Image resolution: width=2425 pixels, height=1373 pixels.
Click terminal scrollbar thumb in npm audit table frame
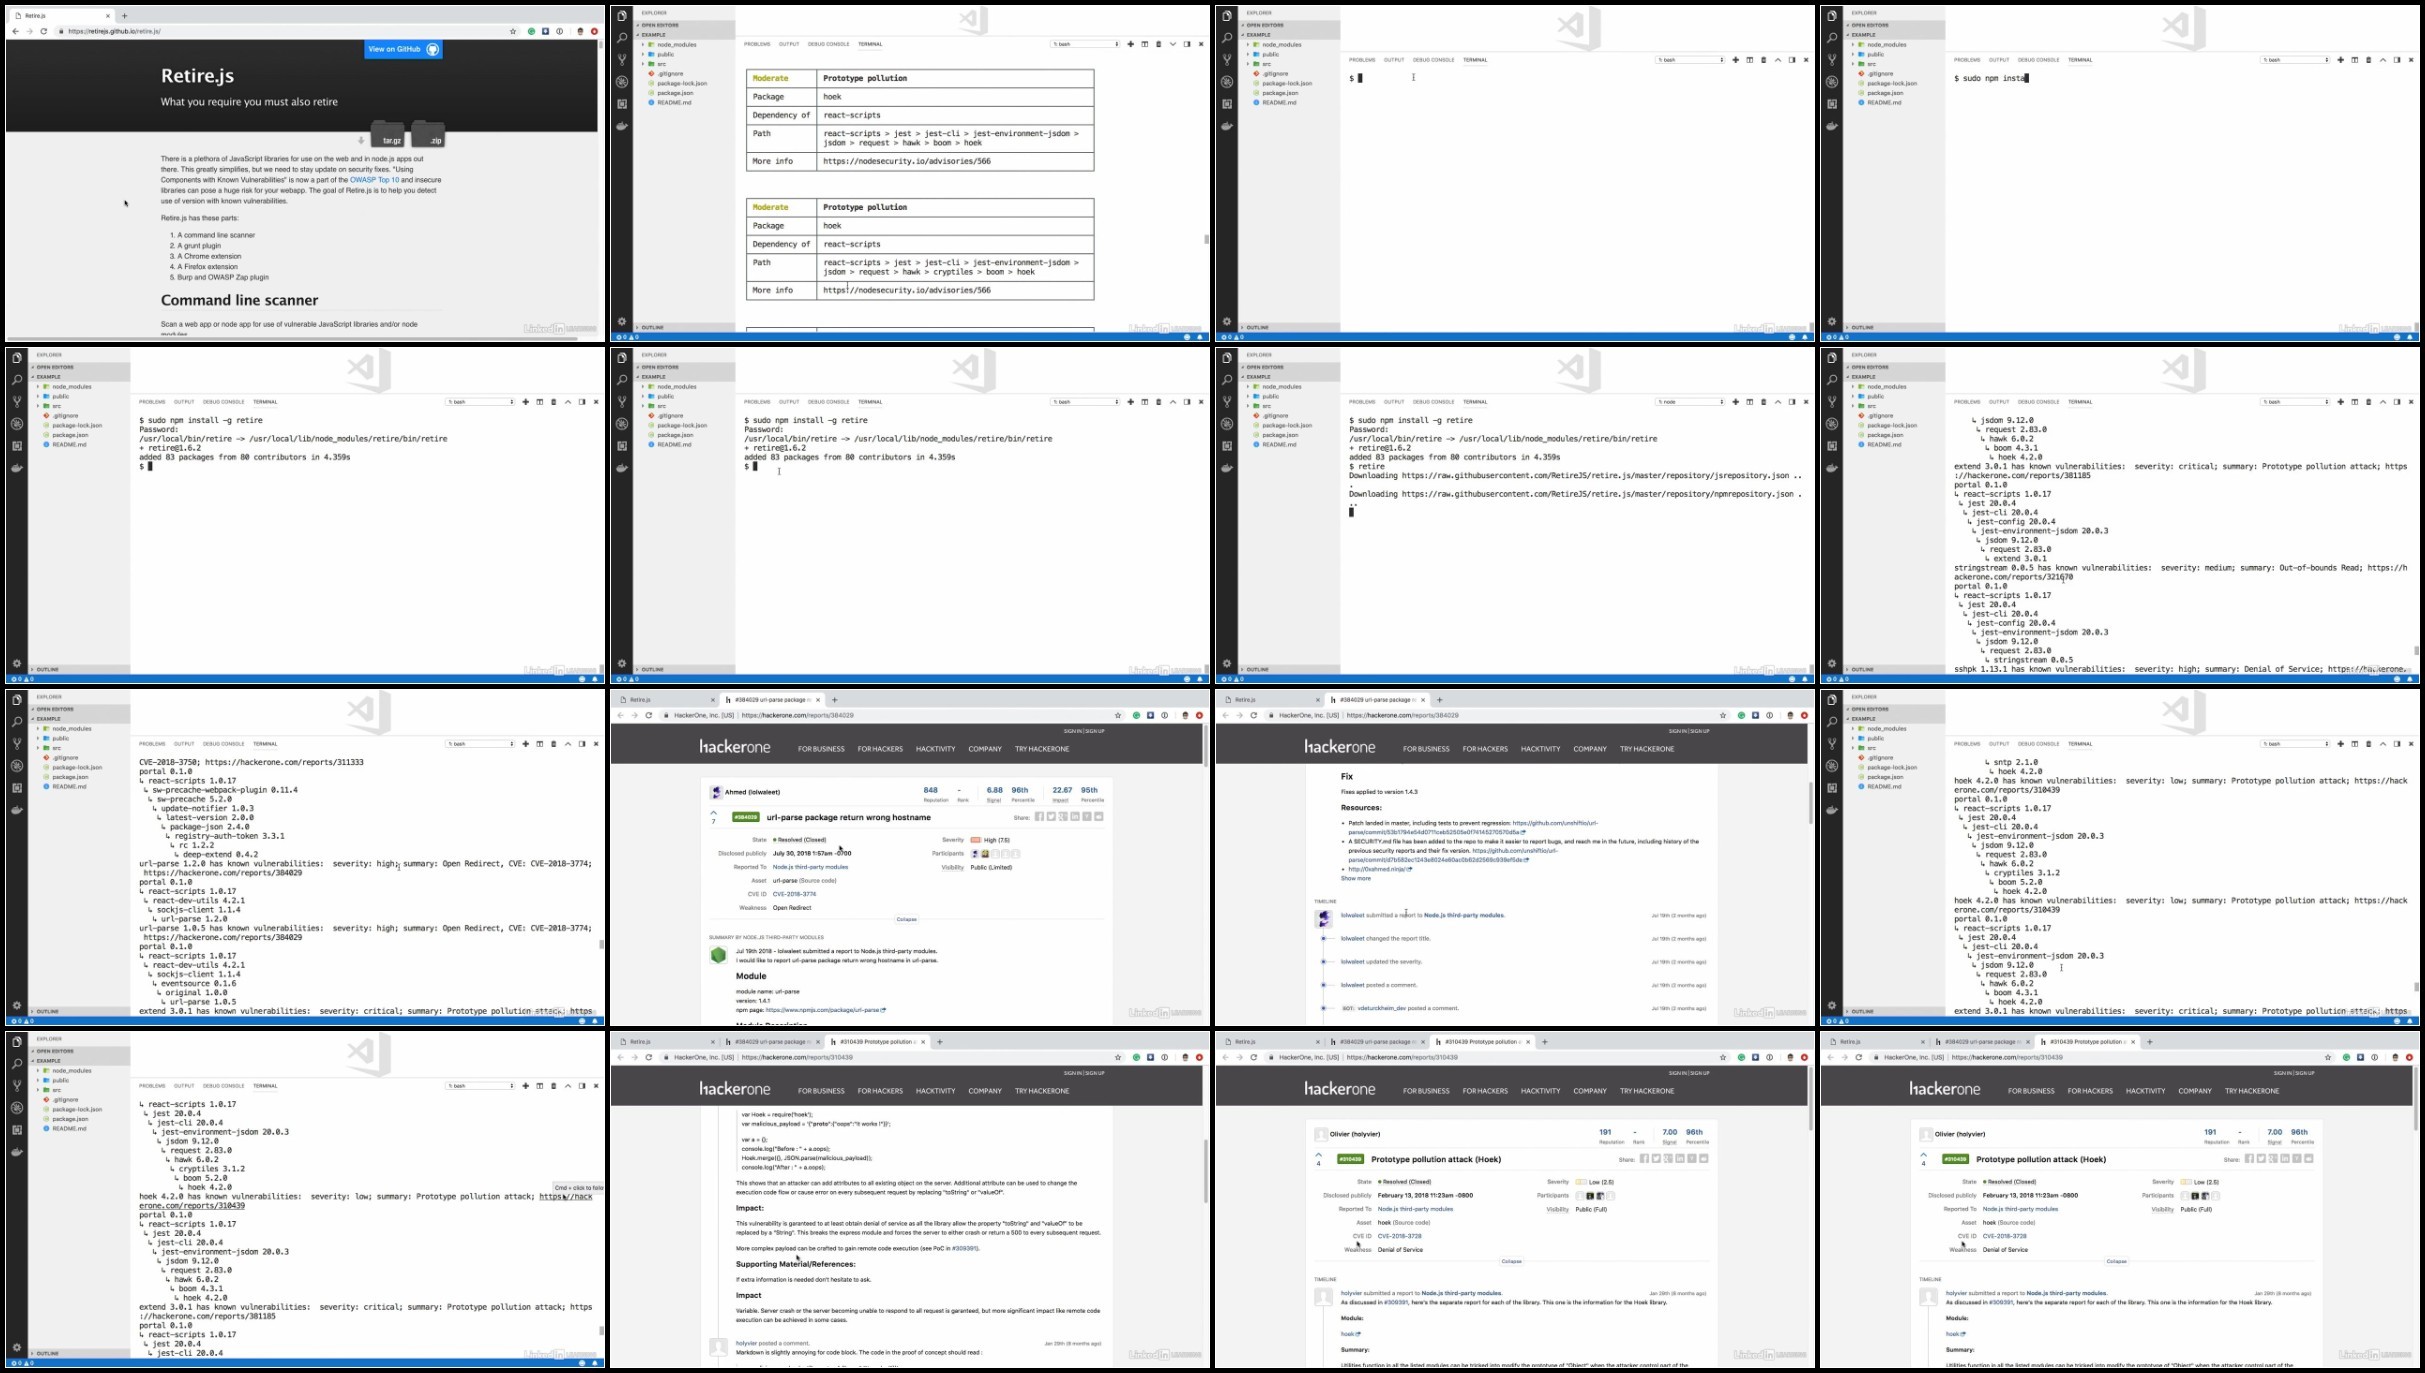pyautogui.click(x=1206, y=240)
